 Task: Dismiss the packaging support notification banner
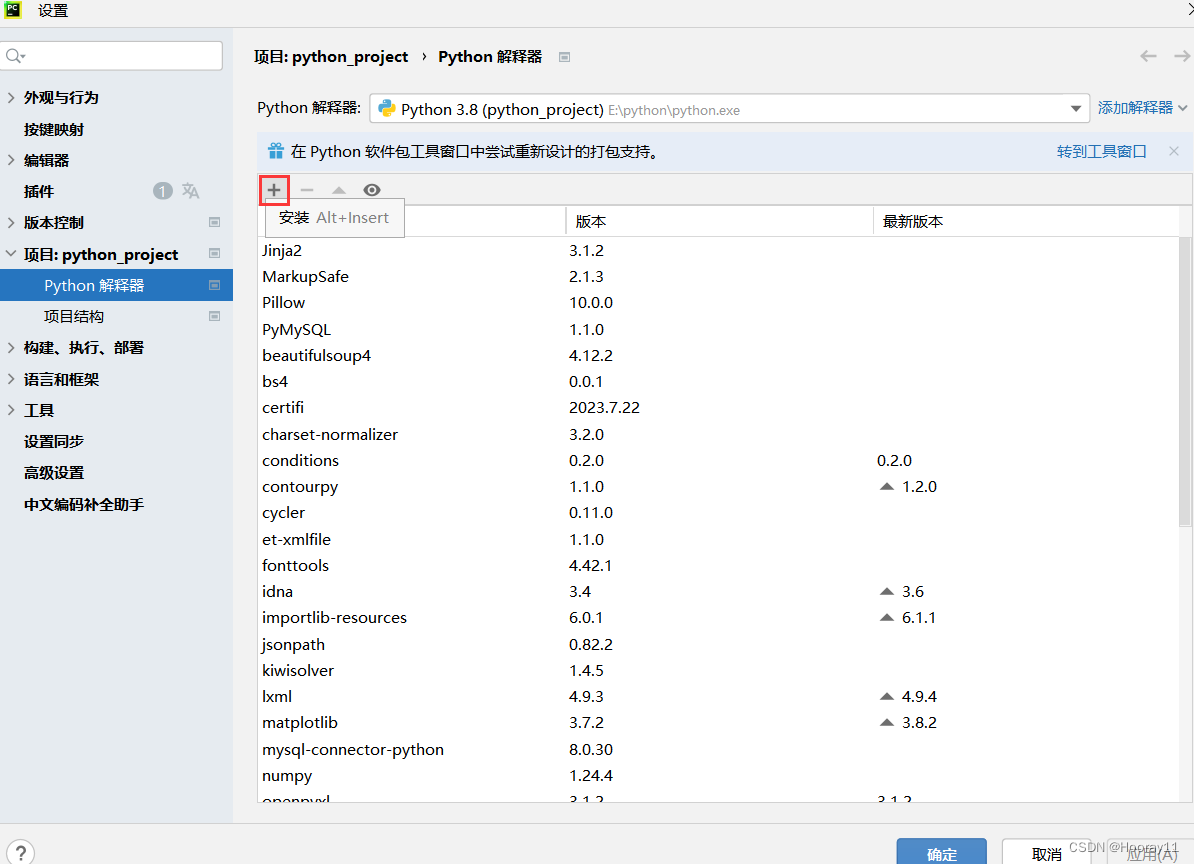pyautogui.click(x=1172, y=151)
